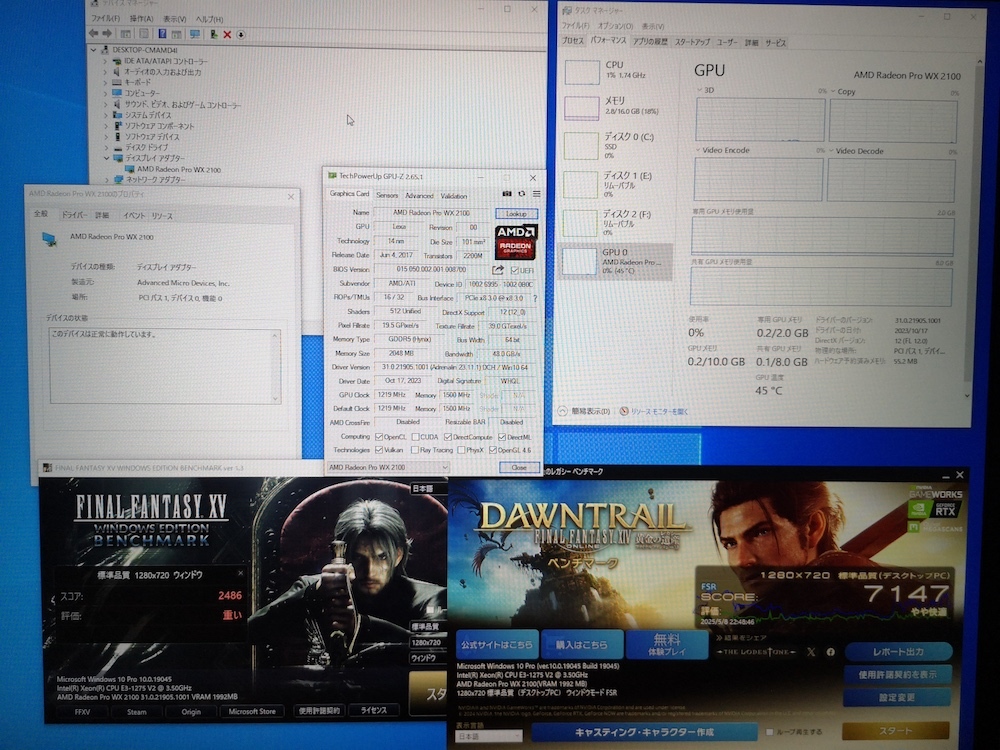Screen dimensions: 1000x750
Task: Click the Microsoft Store button in the FFXV benchmark
Action: [x=252, y=711]
